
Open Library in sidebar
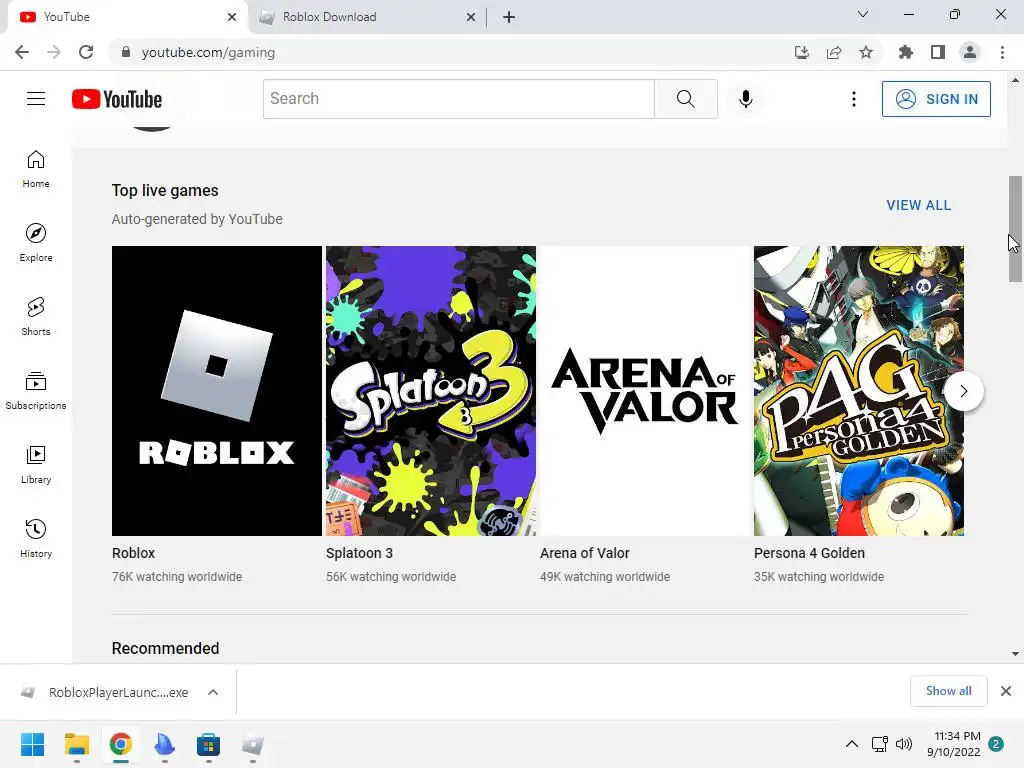point(36,464)
